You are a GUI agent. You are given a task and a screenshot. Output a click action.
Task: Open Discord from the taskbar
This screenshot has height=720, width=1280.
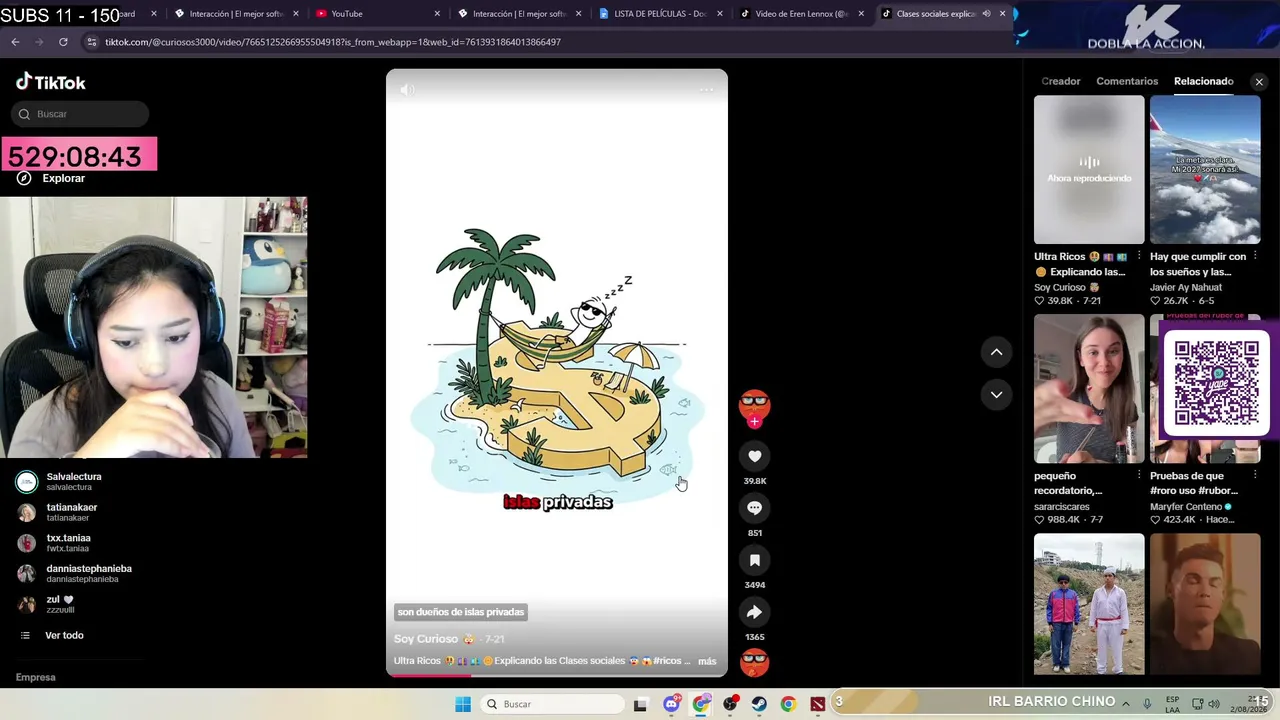click(672, 704)
